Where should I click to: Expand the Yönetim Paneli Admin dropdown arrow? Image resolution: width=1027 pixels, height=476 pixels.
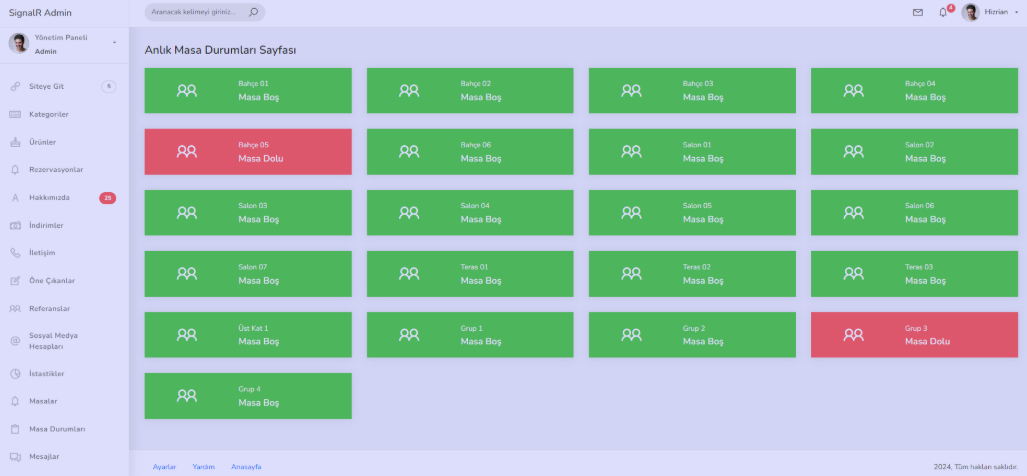point(115,43)
